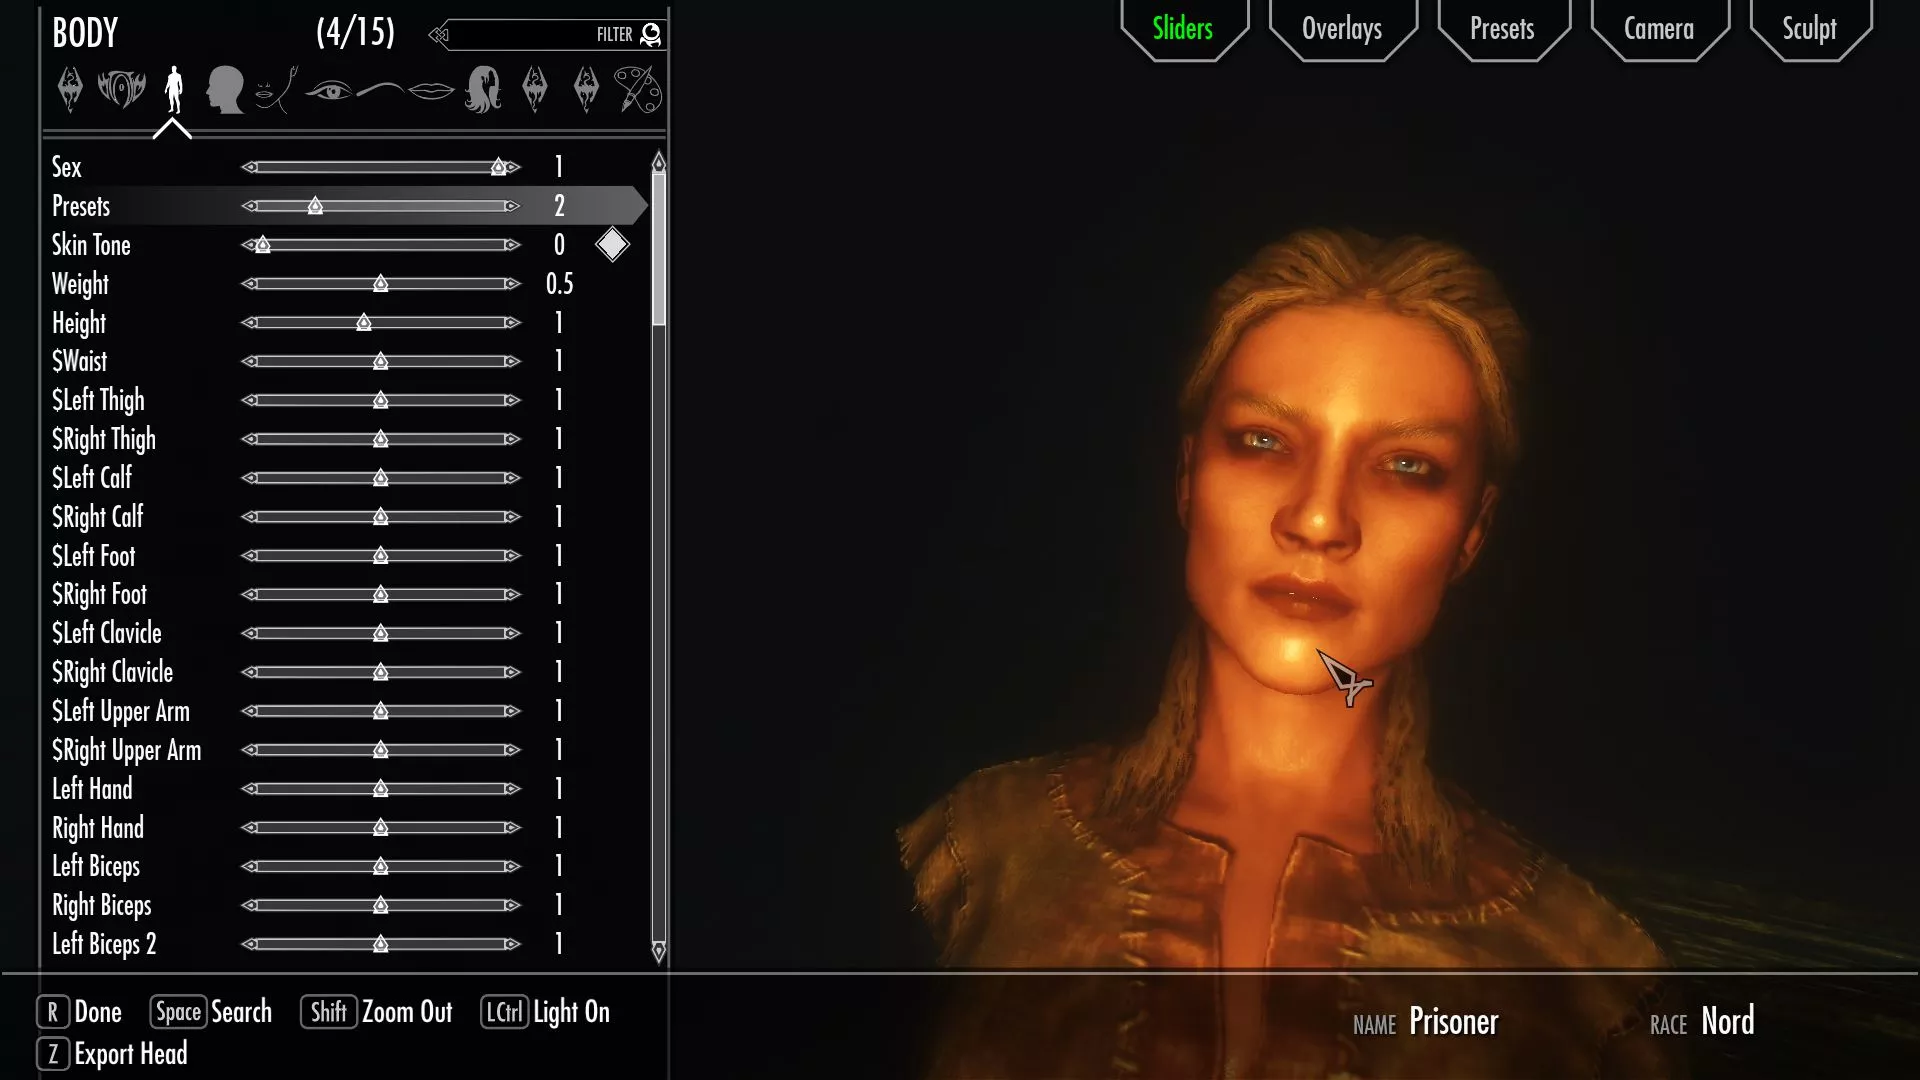
Task: Select the dragon logo icon beside the palette
Action: point(586,90)
